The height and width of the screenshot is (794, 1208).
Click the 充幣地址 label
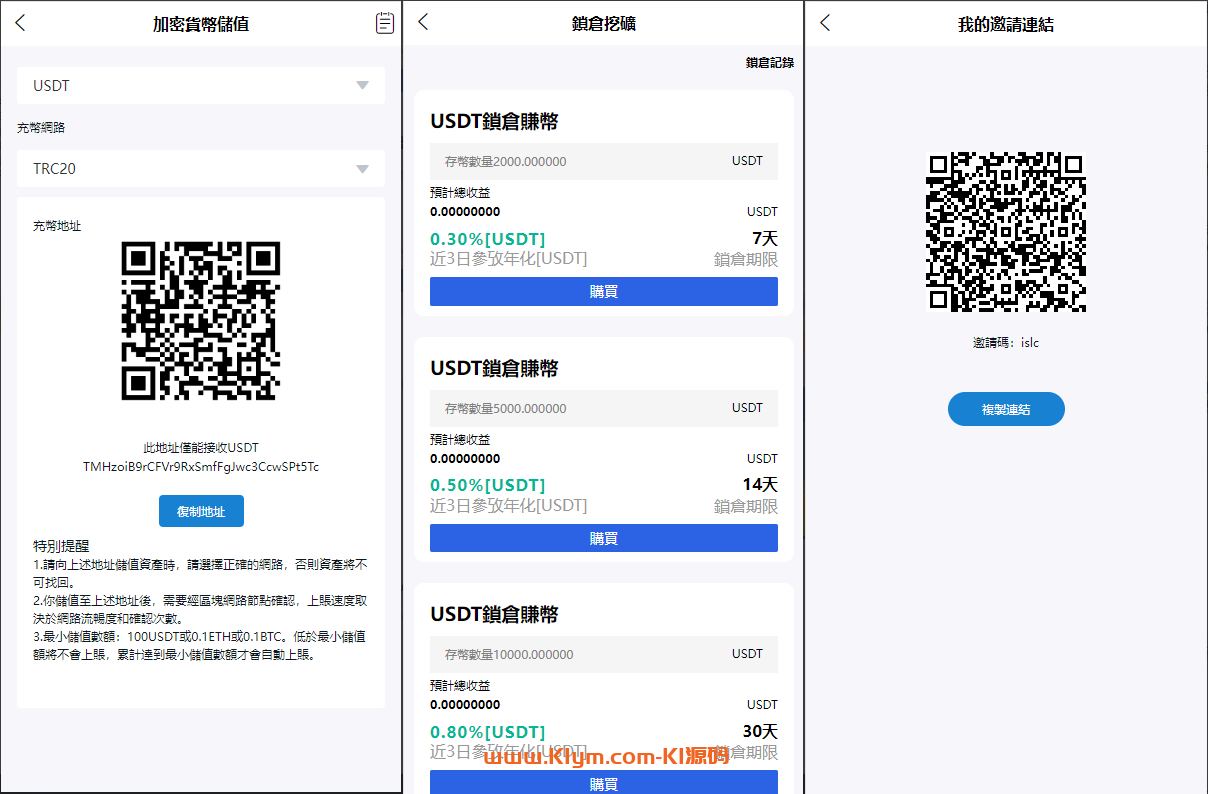coord(57,226)
